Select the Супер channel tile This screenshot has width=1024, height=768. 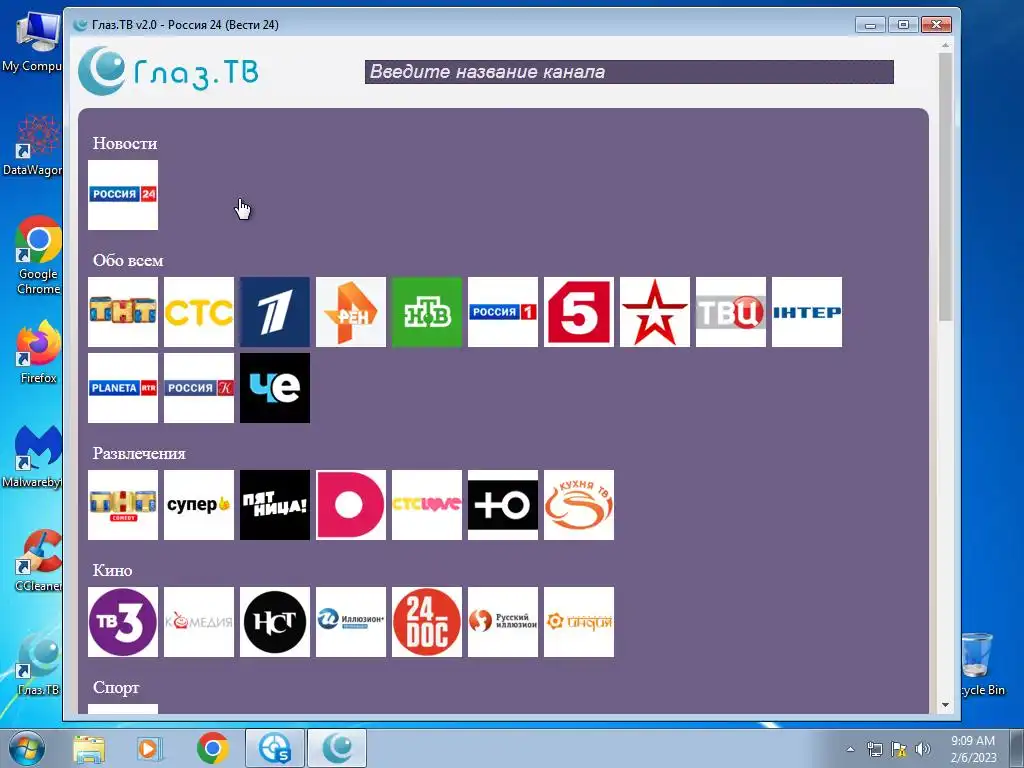coord(199,505)
